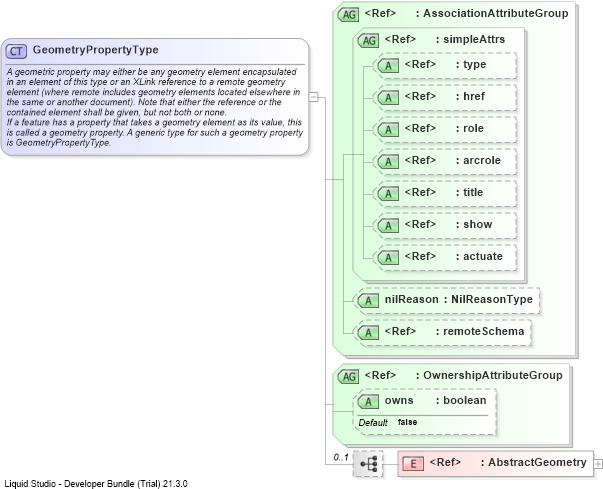This screenshot has height=489, width=603.
Task: Click the Default false value
Action: [x=407, y=422]
